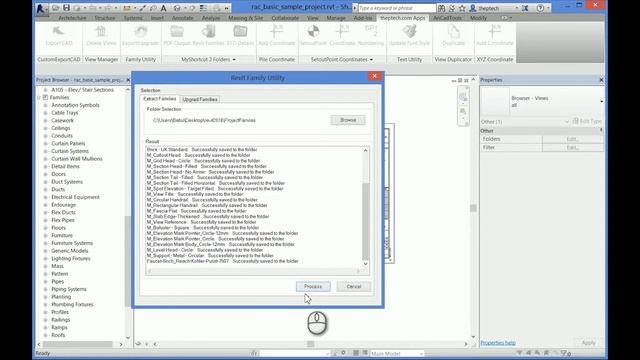Click the binoculars search icon
Image resolution: width=640 pixels, height=360 pixels.
pos(441,8)
